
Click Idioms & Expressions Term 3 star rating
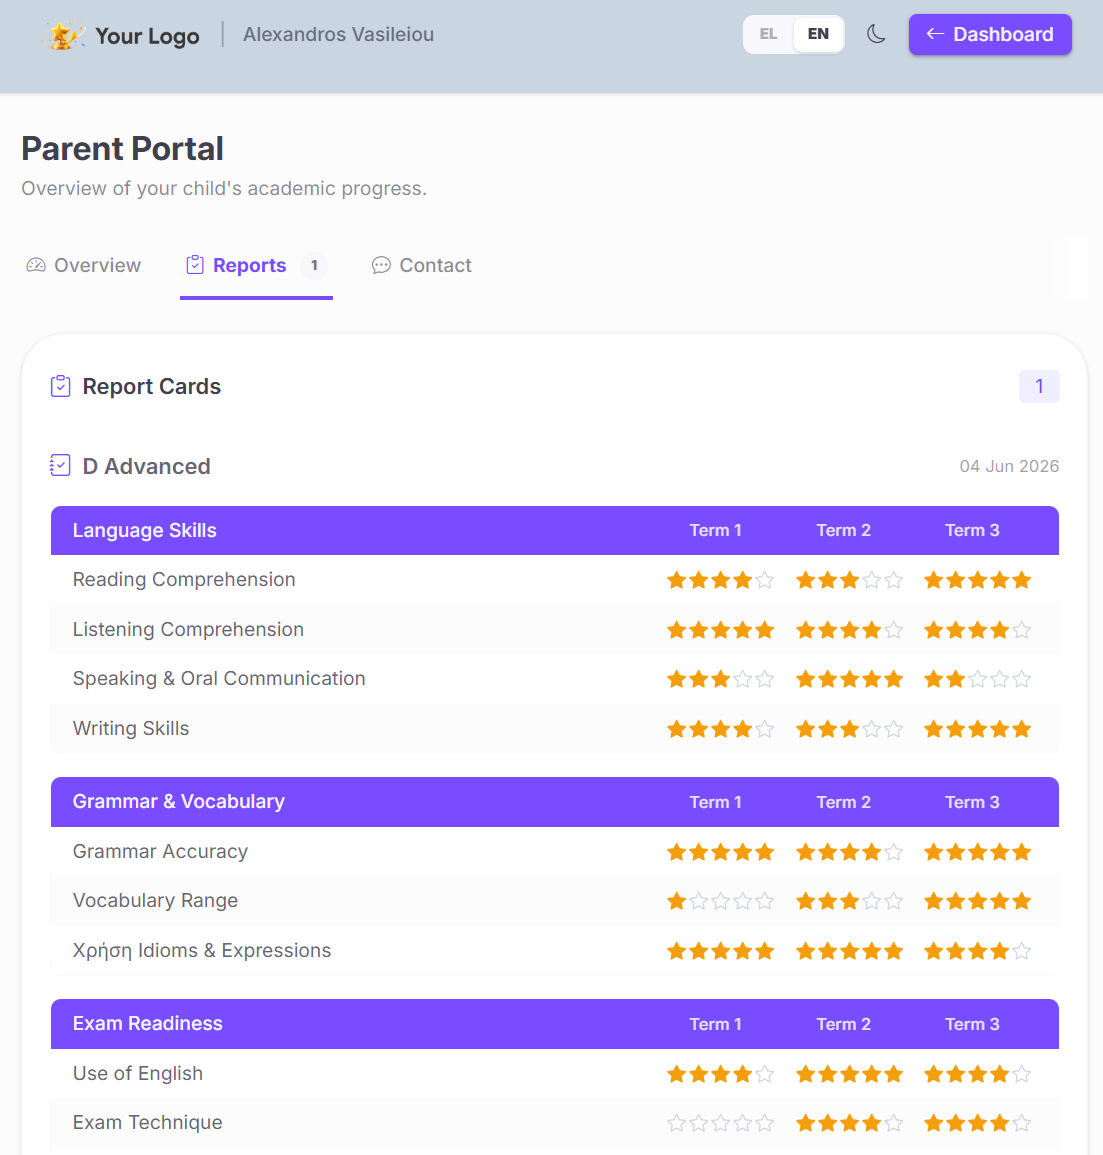pyautogui.click(x=978, y=951)
